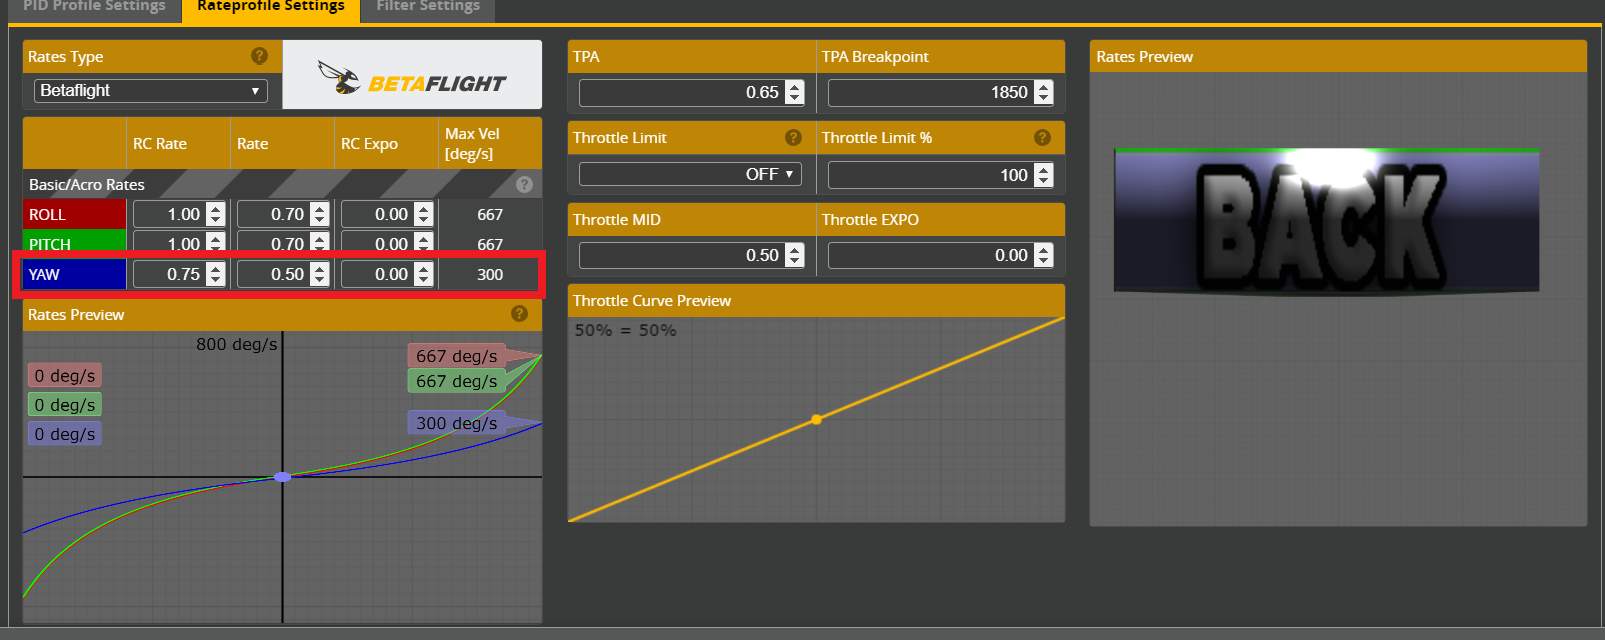Click the 50% = 50% throttle readout
1605x640 pixels.
(x=625, y=330)
